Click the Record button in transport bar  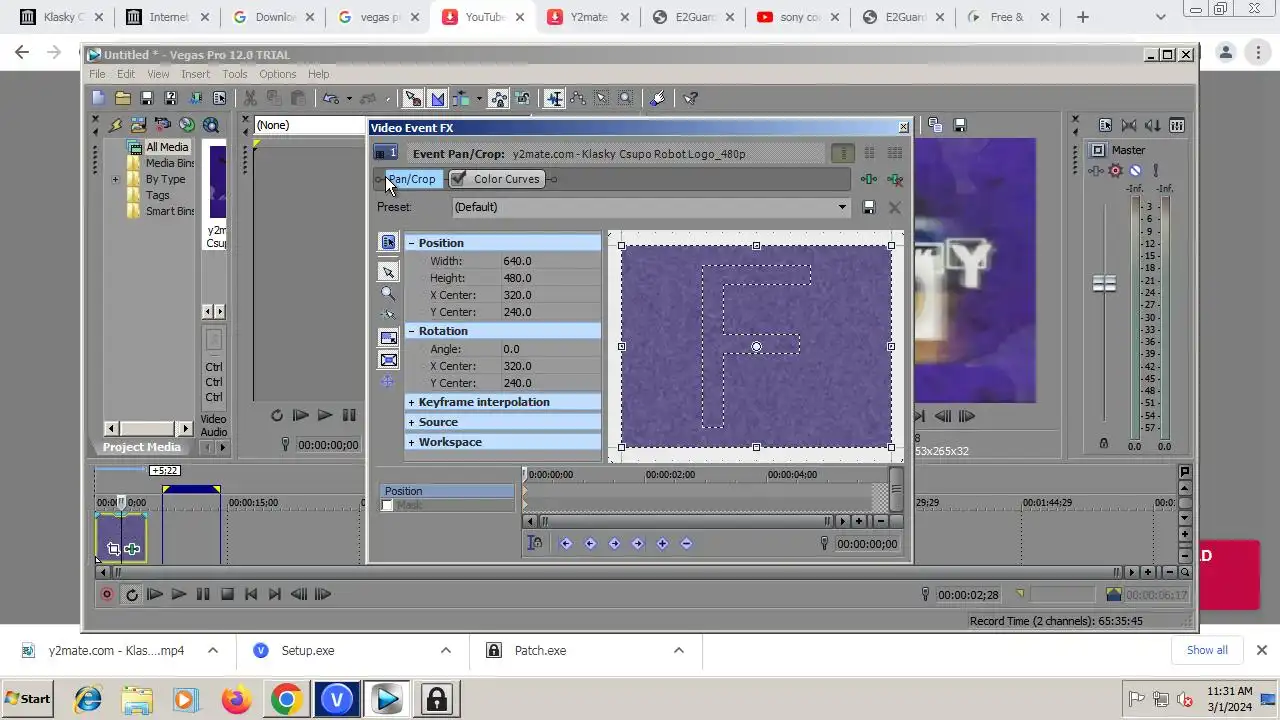point(107,594)
